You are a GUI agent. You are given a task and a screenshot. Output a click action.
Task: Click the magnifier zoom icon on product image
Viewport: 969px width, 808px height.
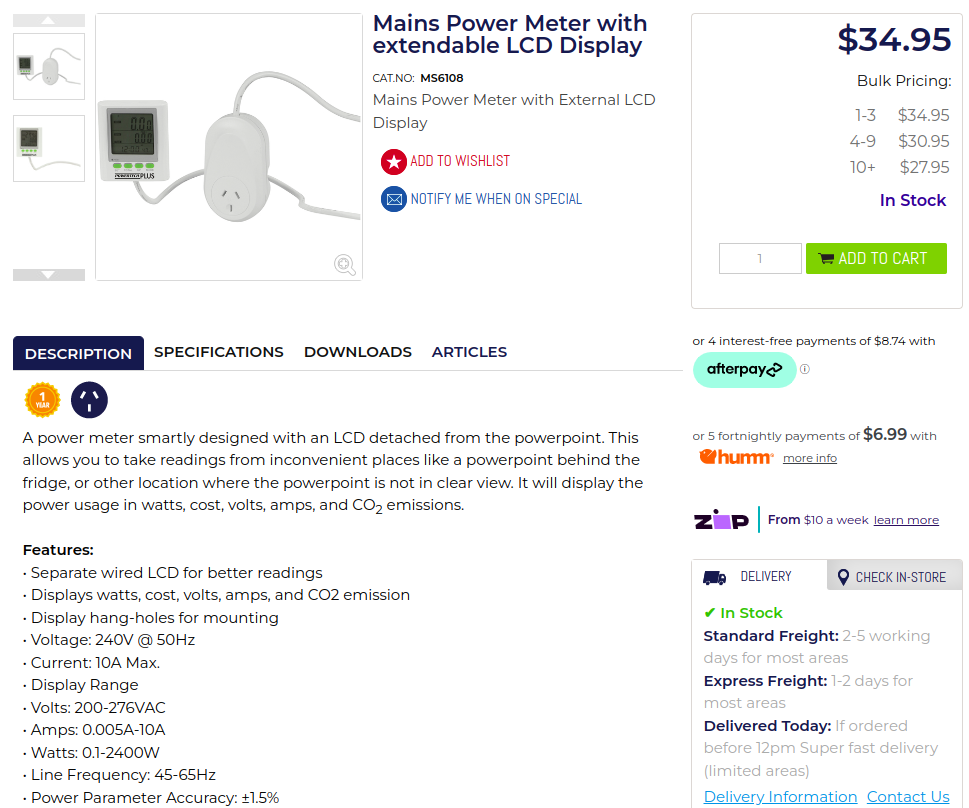pos(344,264)
